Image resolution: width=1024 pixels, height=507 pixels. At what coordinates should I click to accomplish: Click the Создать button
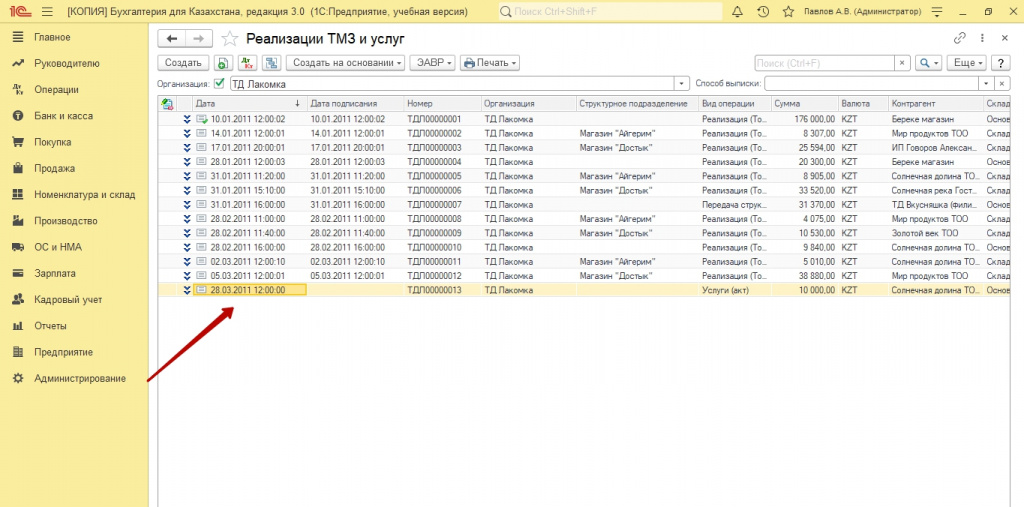click(183, 63)
